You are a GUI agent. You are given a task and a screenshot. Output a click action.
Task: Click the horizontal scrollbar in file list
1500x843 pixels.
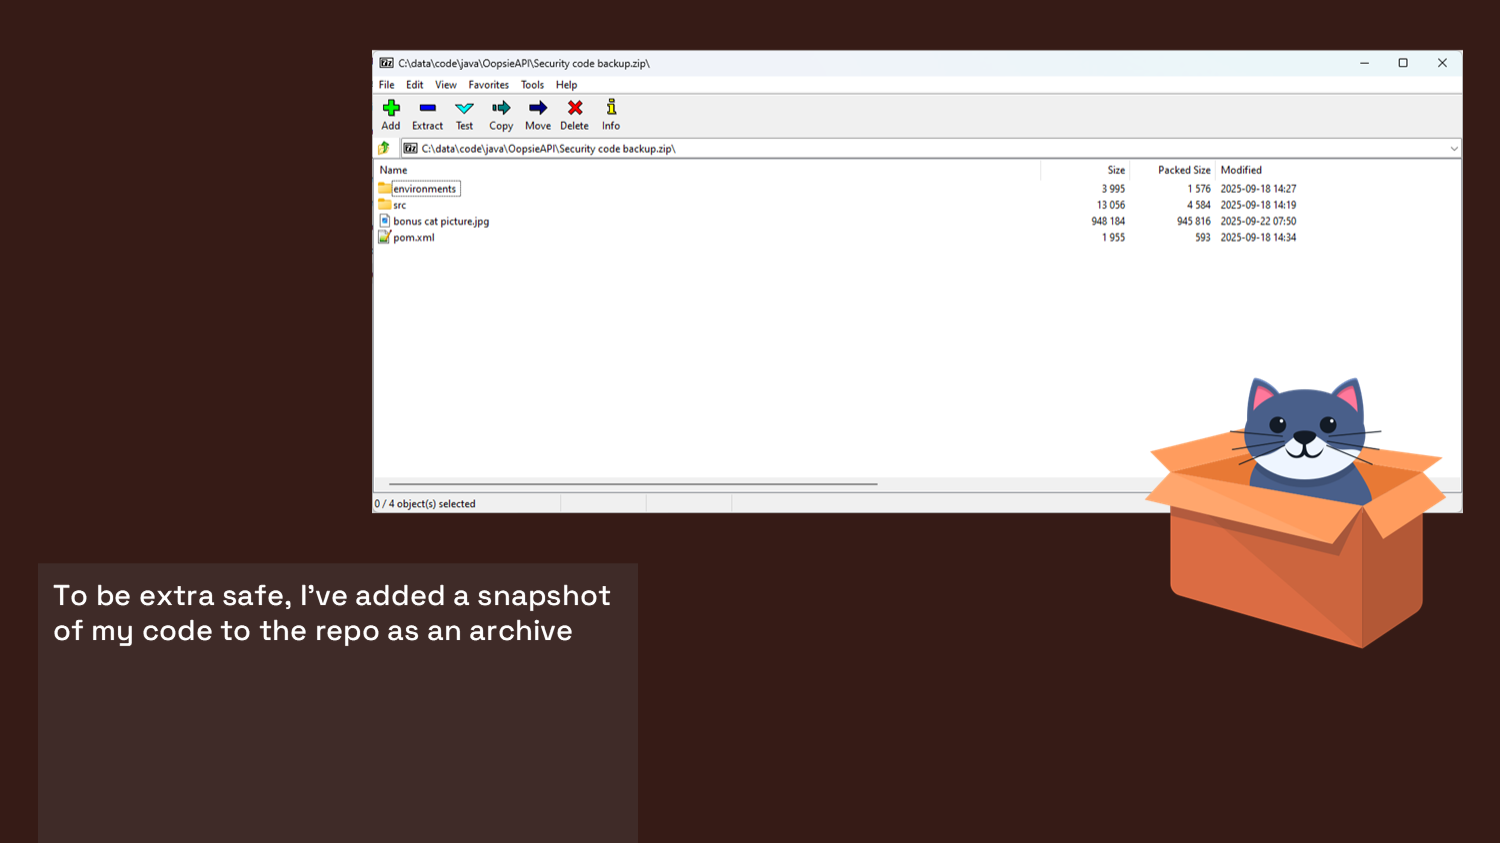click(x=632, y=484)
